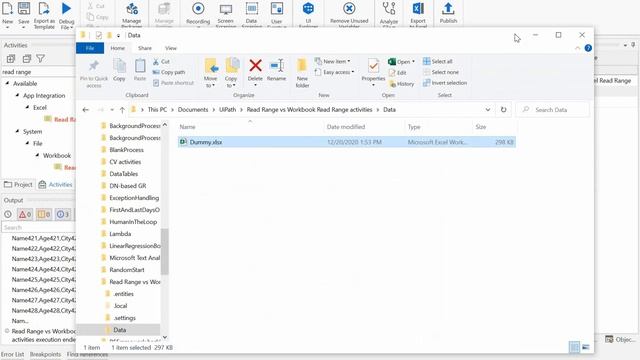The height and width of the screenshot is (360, 640).
Task: Toggle the Output panel timestamp clock icon
Action: pyautogui.click(x=8, y=214)
